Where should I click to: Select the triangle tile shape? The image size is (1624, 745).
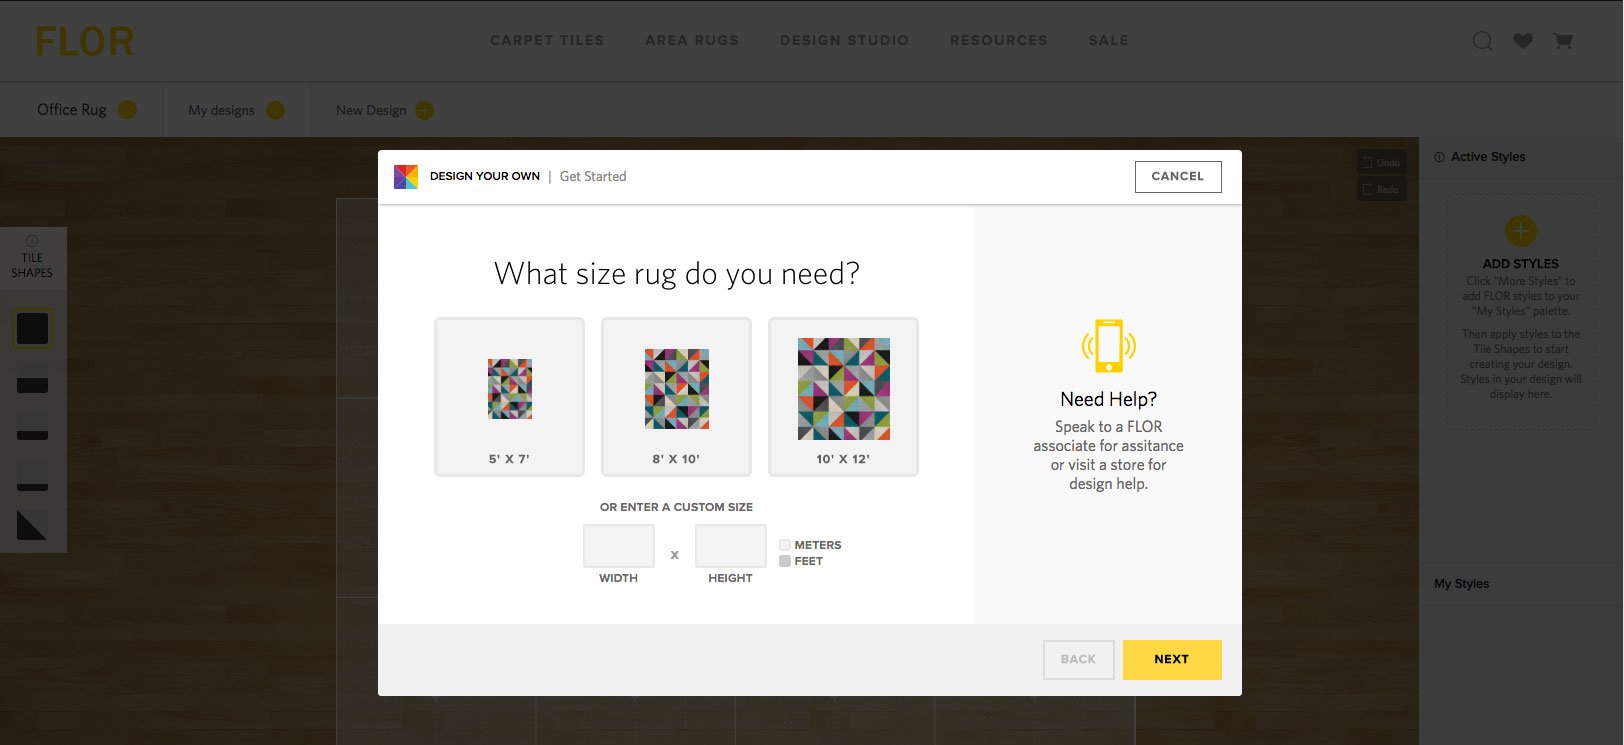point(32,525)
